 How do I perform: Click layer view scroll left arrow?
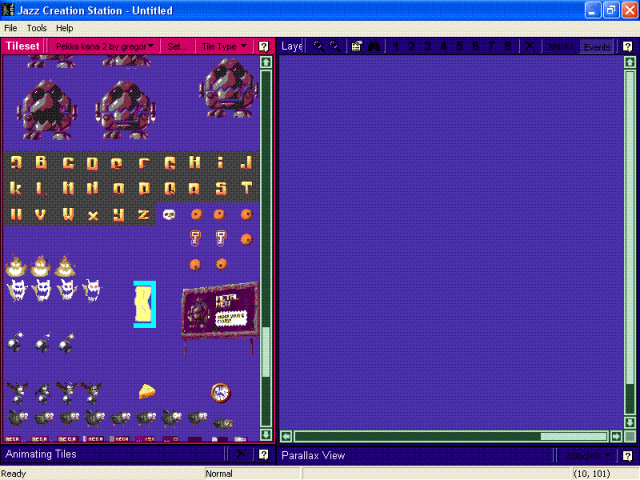pos(286,436)
